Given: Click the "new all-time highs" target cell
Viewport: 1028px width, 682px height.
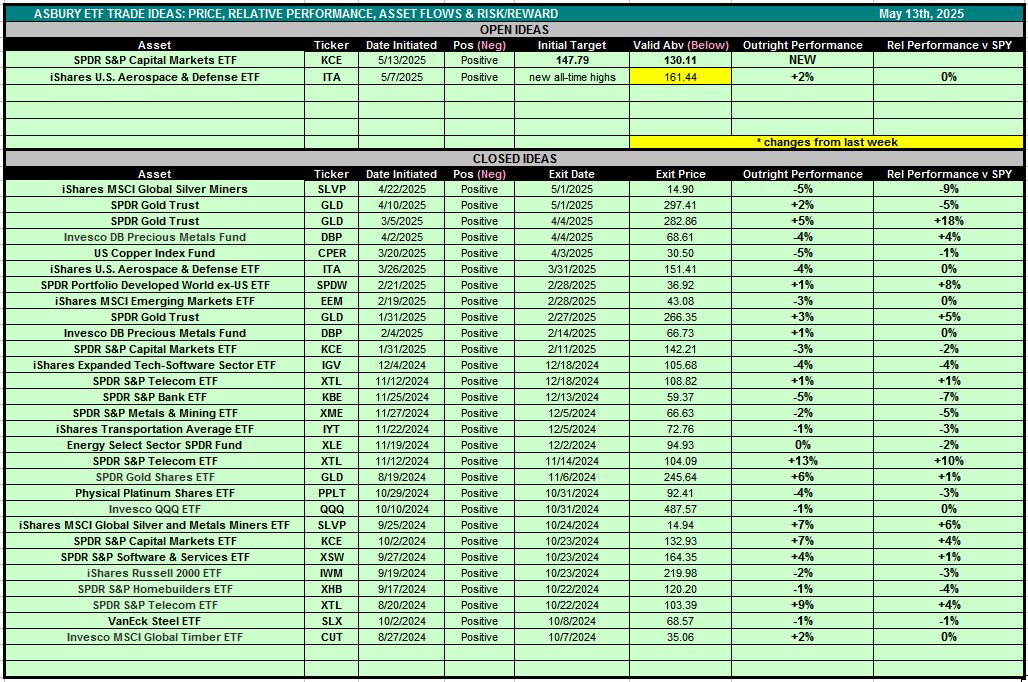Looking at the screenshot, I should [x=572, y=77].
